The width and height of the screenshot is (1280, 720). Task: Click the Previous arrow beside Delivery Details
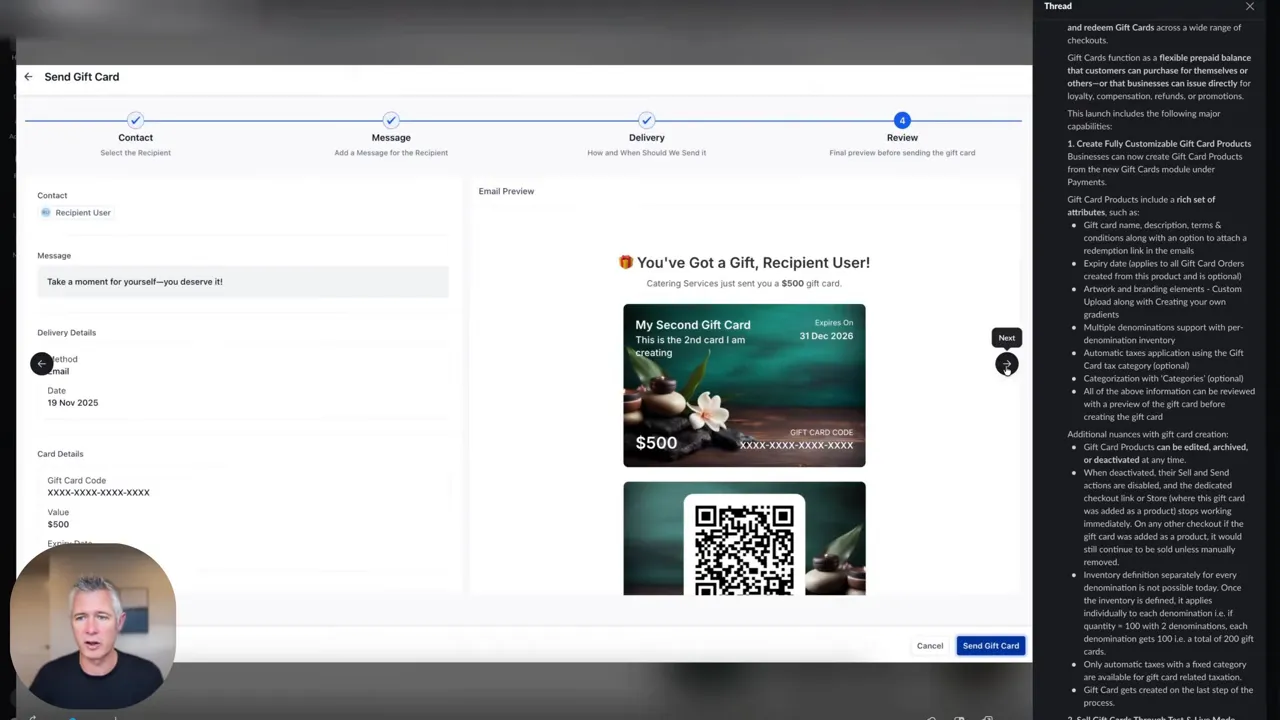pyautogui.click(x=40, y=364)
